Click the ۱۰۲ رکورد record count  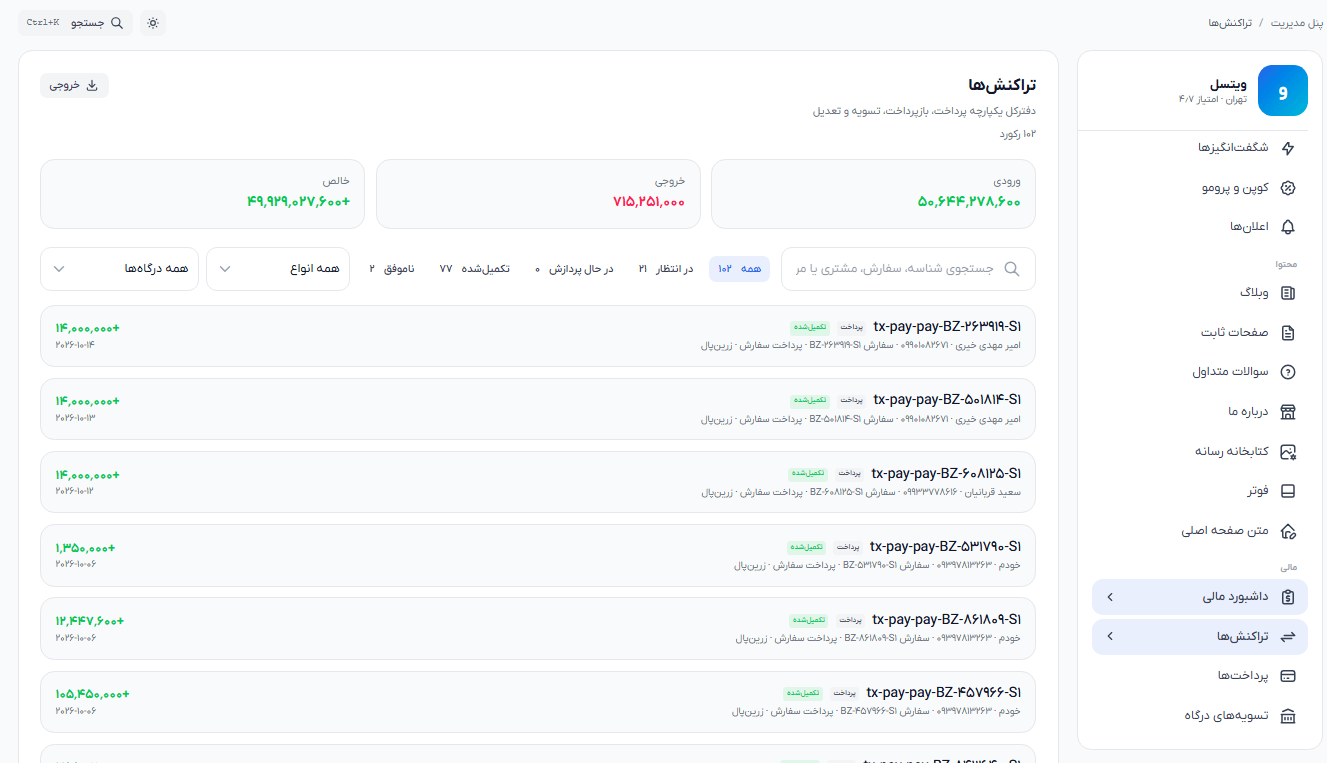(1016, 133)
